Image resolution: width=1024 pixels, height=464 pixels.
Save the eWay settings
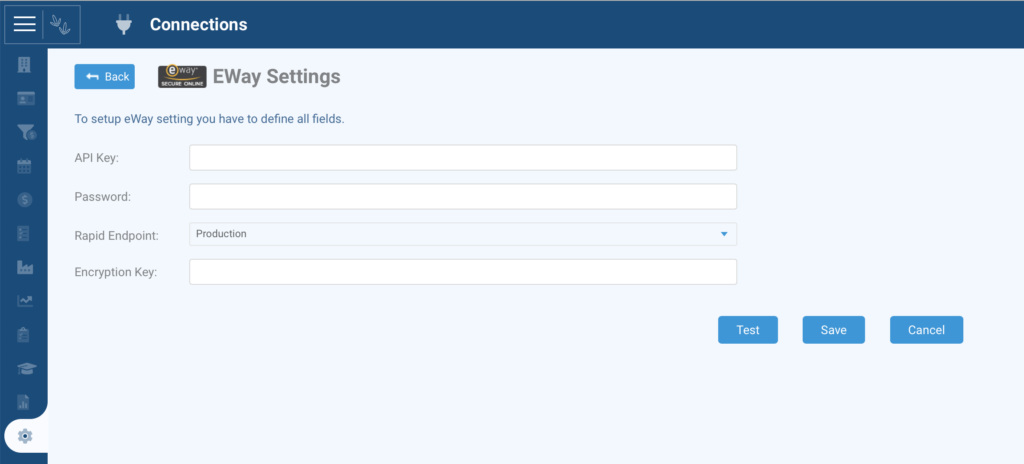[x=833, y=330]
